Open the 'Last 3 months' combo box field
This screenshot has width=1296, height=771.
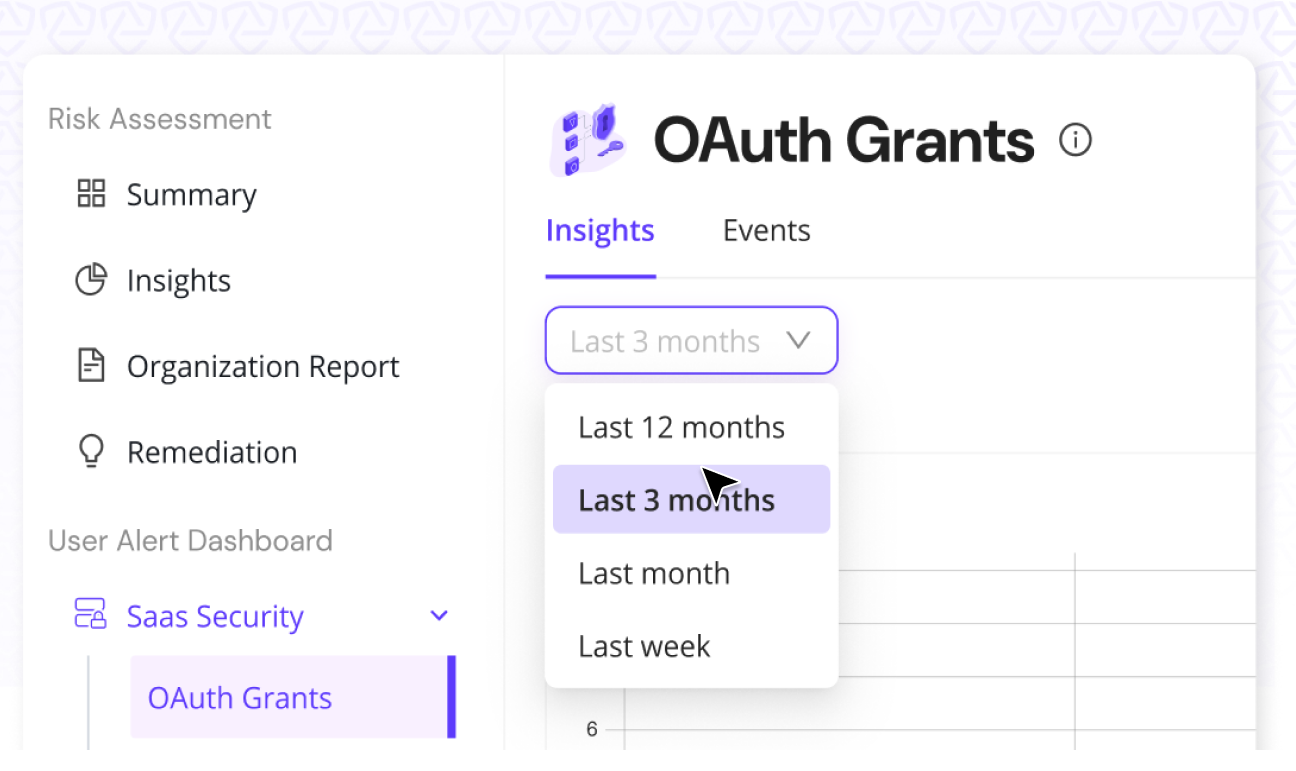[665, 341]
